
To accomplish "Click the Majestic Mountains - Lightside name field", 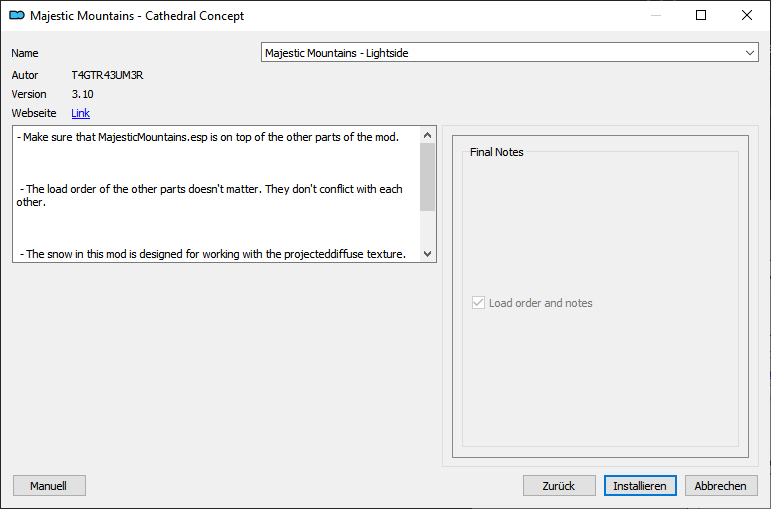I will (500, 53).
